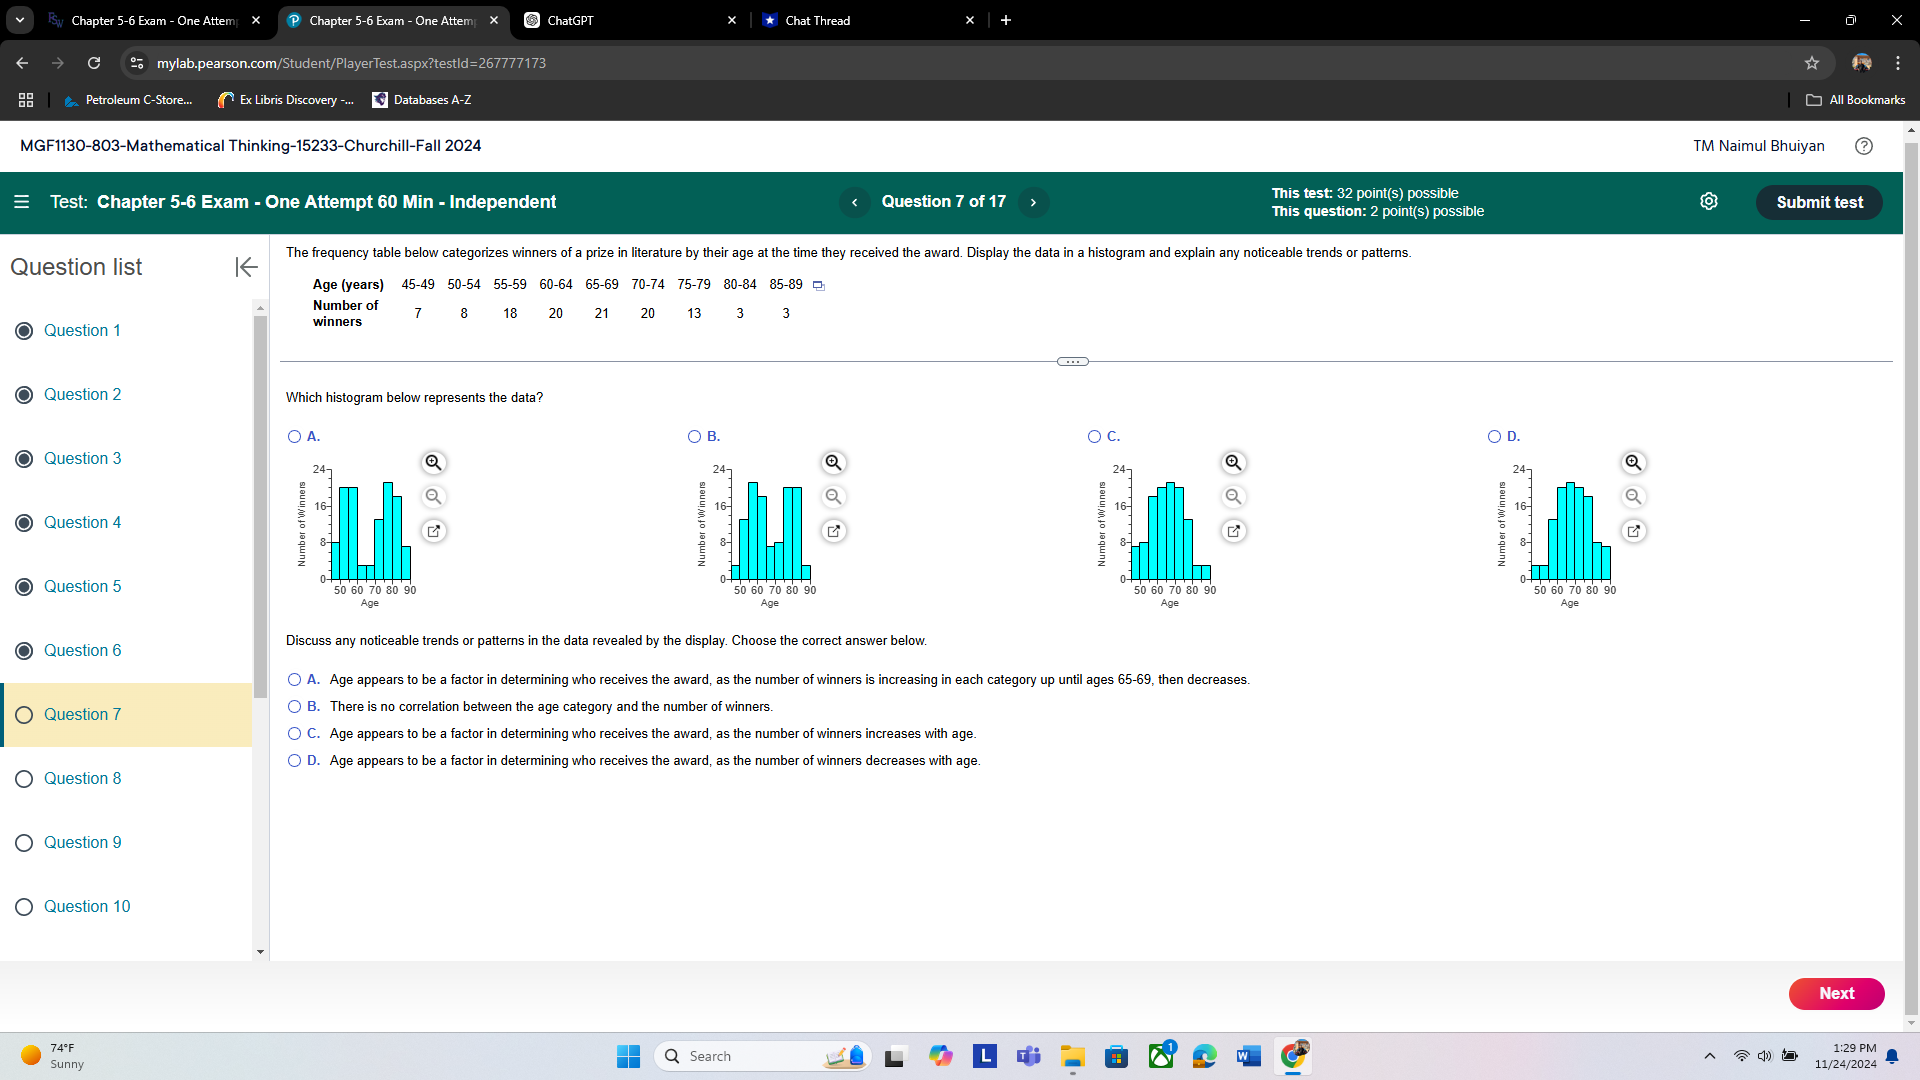Choose answer D about winners decreasing with age

[293, 761]
